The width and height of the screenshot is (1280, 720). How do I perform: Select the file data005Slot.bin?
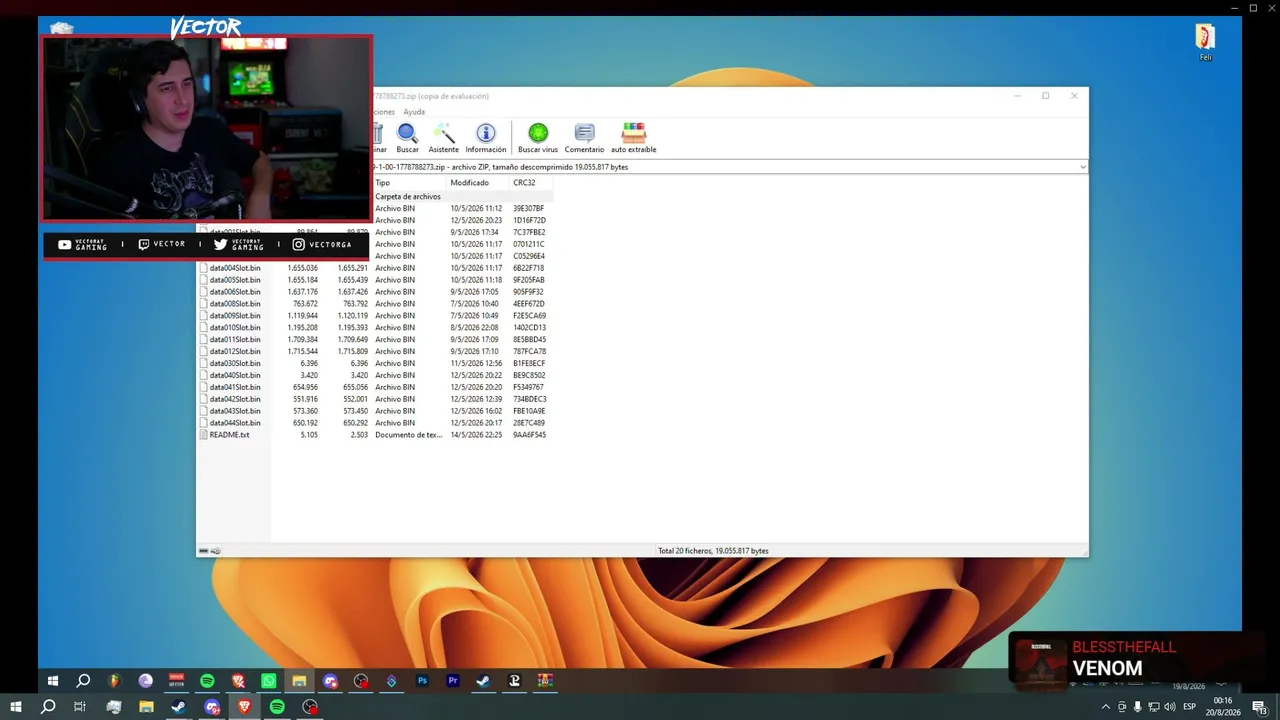[x=234, y=280]
